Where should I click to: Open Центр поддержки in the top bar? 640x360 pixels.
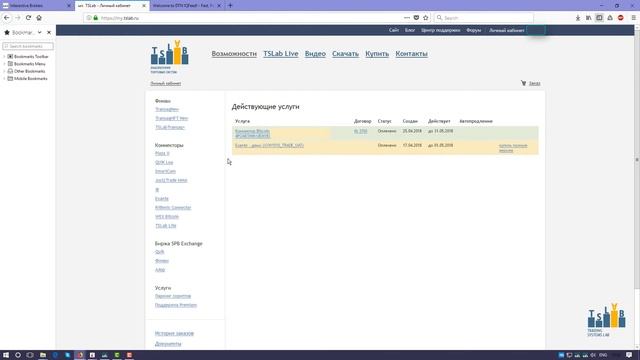440,30
